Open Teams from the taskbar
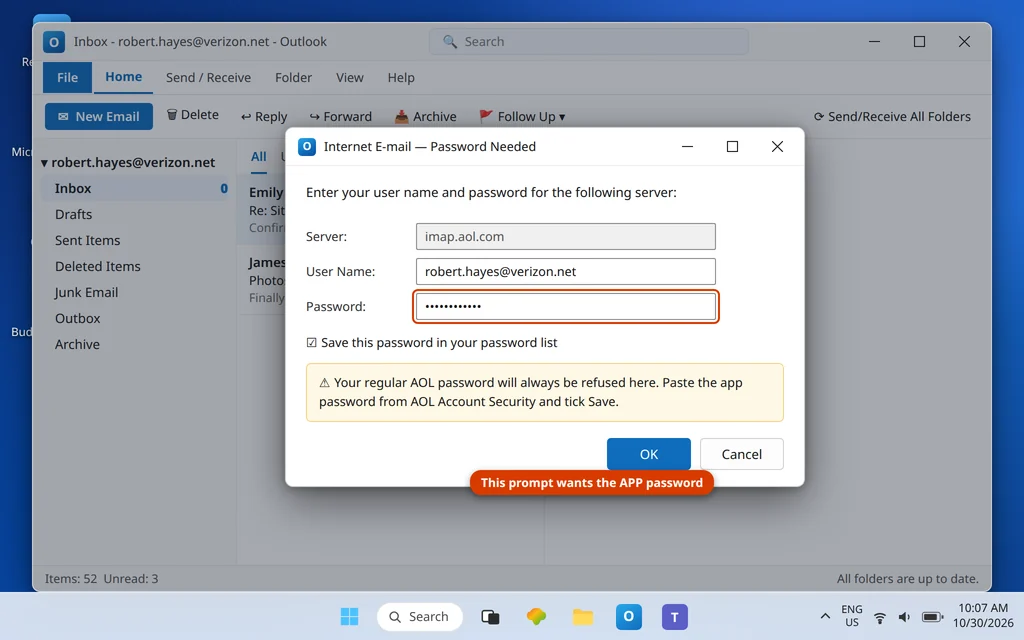 click(675, 616)
